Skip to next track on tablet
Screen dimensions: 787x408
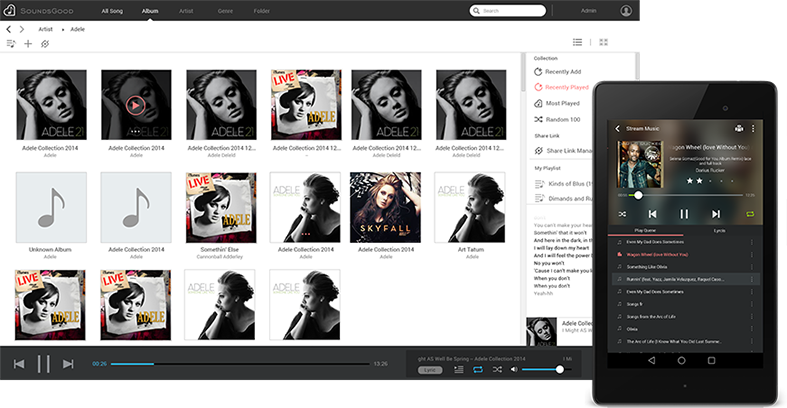click(716, 214)
